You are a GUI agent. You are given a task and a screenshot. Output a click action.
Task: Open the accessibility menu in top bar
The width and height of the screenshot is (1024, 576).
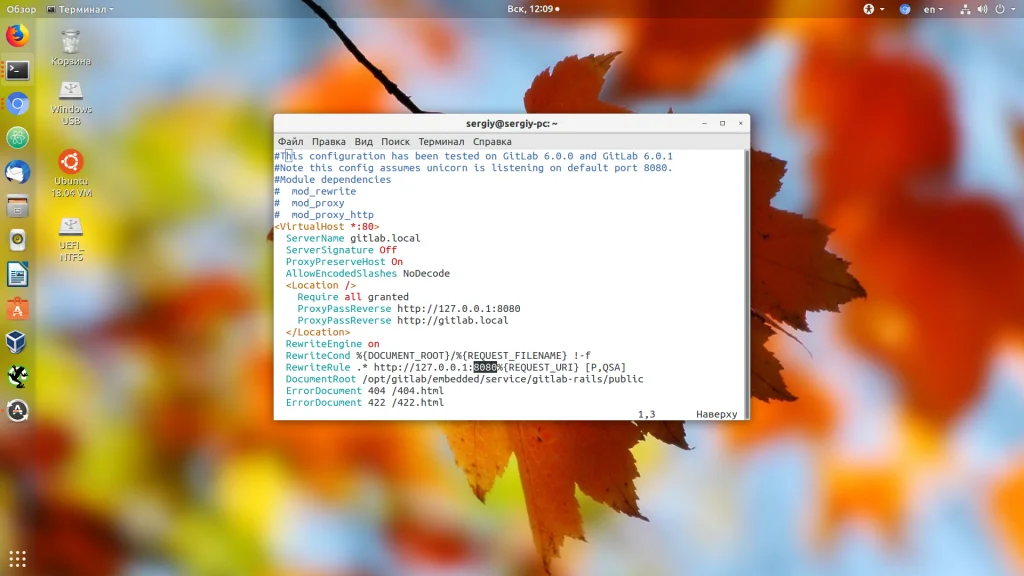[x=868, y=9]
